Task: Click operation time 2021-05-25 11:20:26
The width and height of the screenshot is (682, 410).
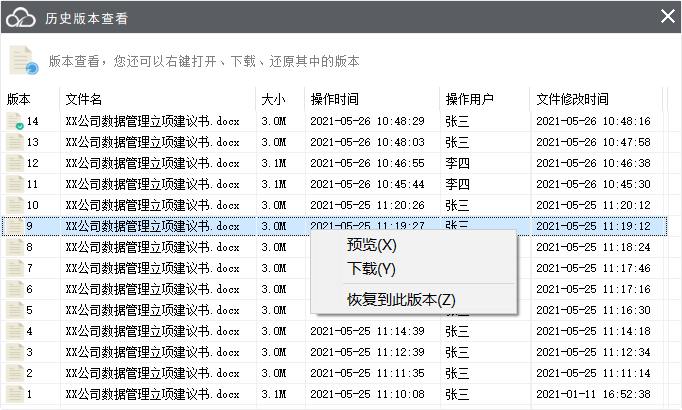Action: [x=367, y=205]
